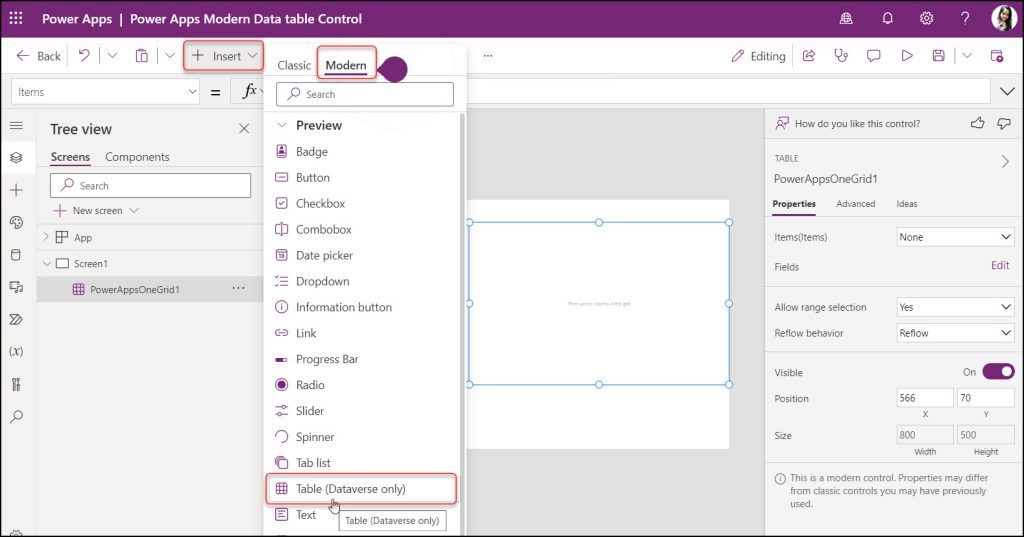
Task: Open Allow range selection dropdown
Action: 955,307
